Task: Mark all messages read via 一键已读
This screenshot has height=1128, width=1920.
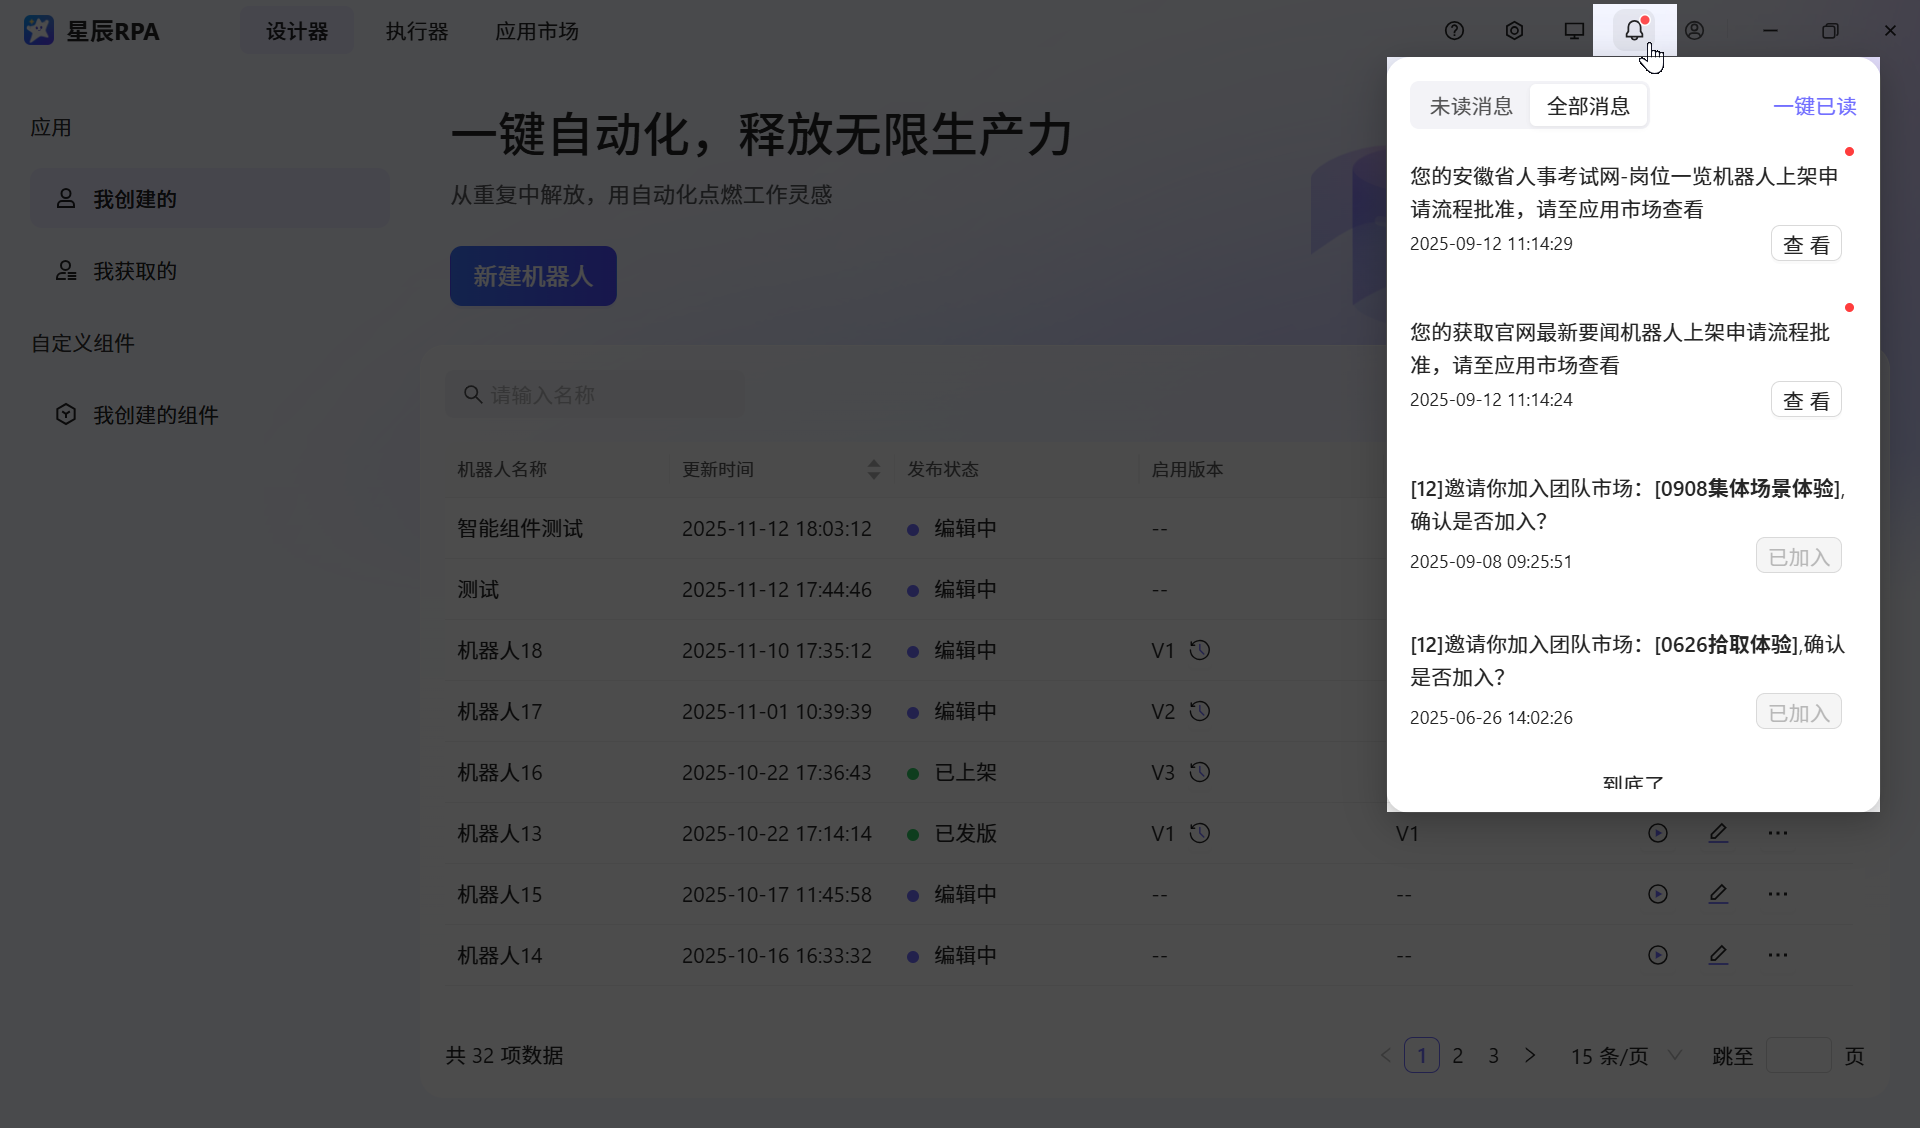Action: [x=1813, y=105]
